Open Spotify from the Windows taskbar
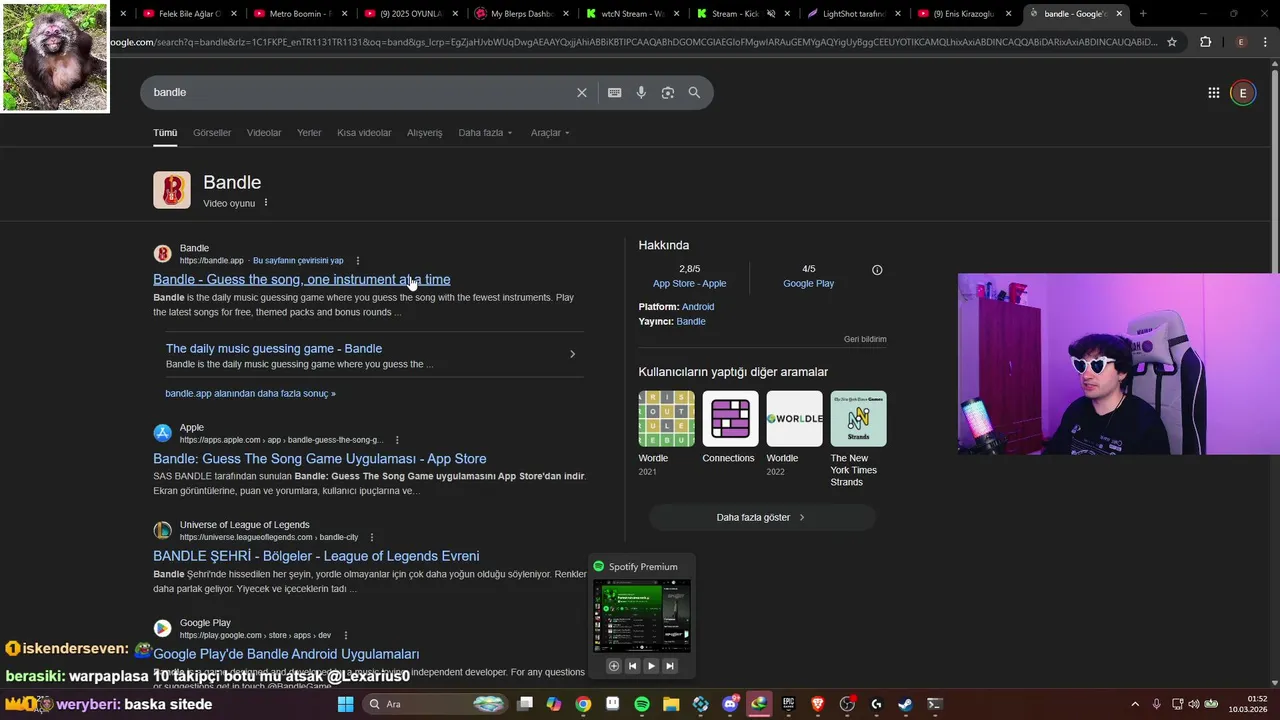 click(x=642, y=704)
